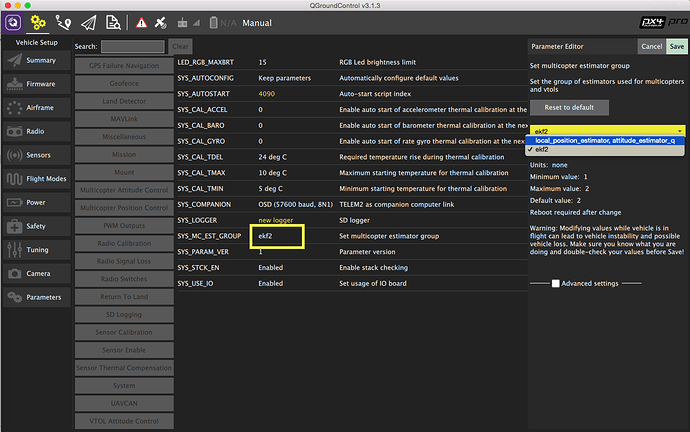
Task: Open the Flight Modes setup page
Action: coord(37,179)
